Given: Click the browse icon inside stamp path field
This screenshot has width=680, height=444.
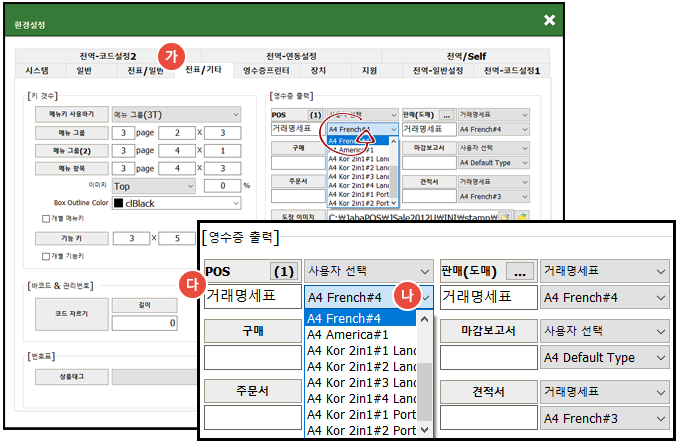Looking at the screenshot, I should tap(505, 217).
